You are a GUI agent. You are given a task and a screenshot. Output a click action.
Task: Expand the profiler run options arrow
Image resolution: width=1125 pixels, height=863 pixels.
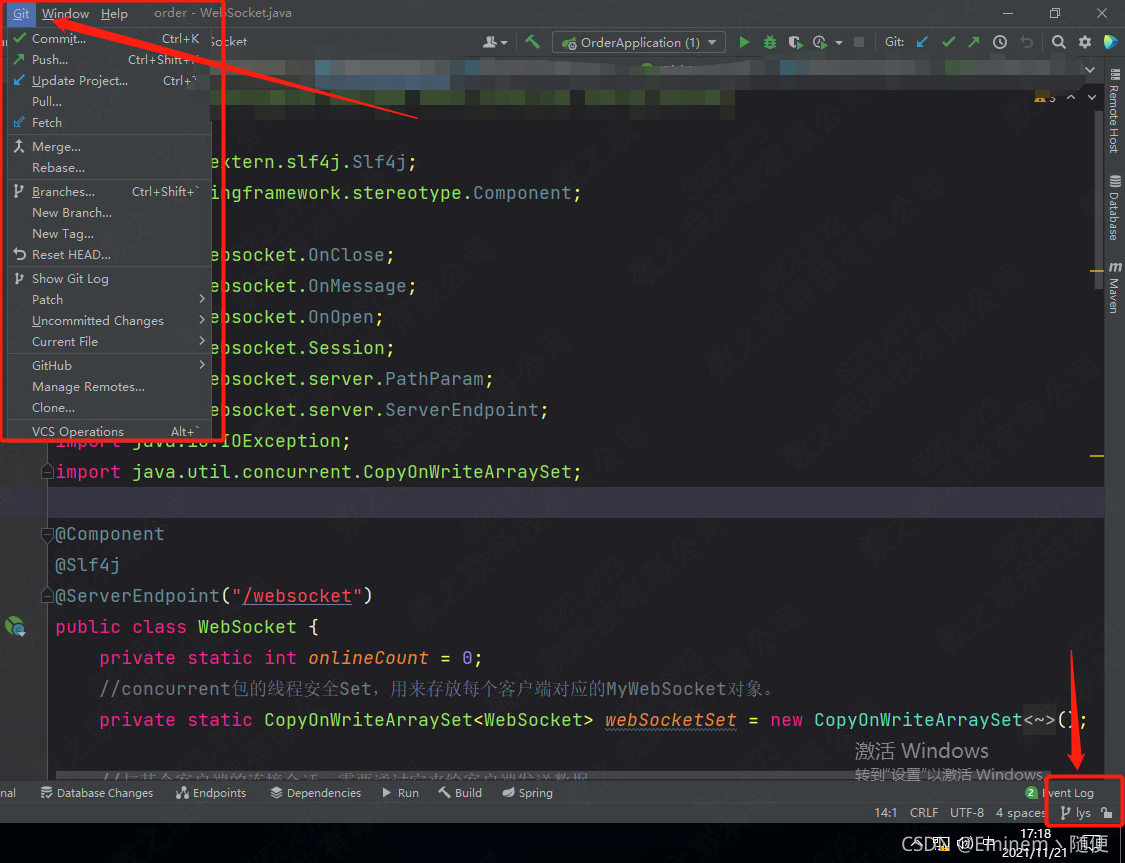click(x=839, y=43)
